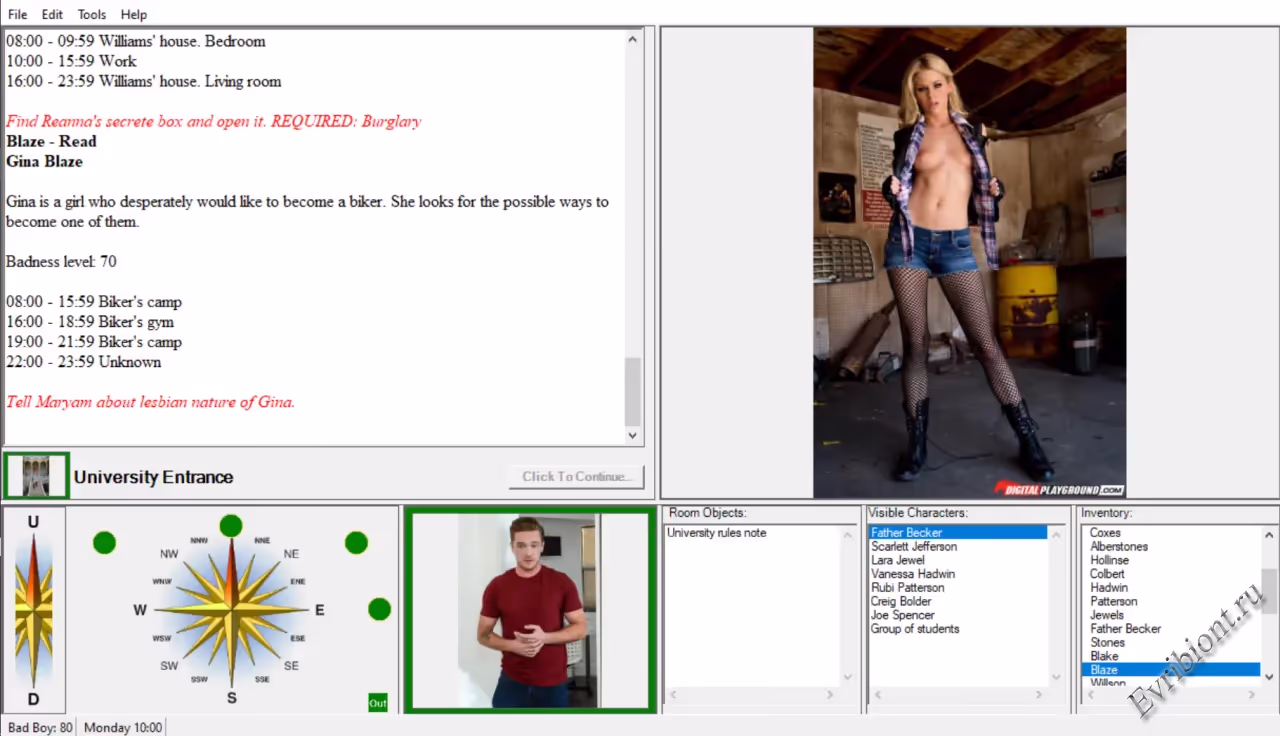Click the S point on the compass rose
1280x736 pixels.
[231, 697]
